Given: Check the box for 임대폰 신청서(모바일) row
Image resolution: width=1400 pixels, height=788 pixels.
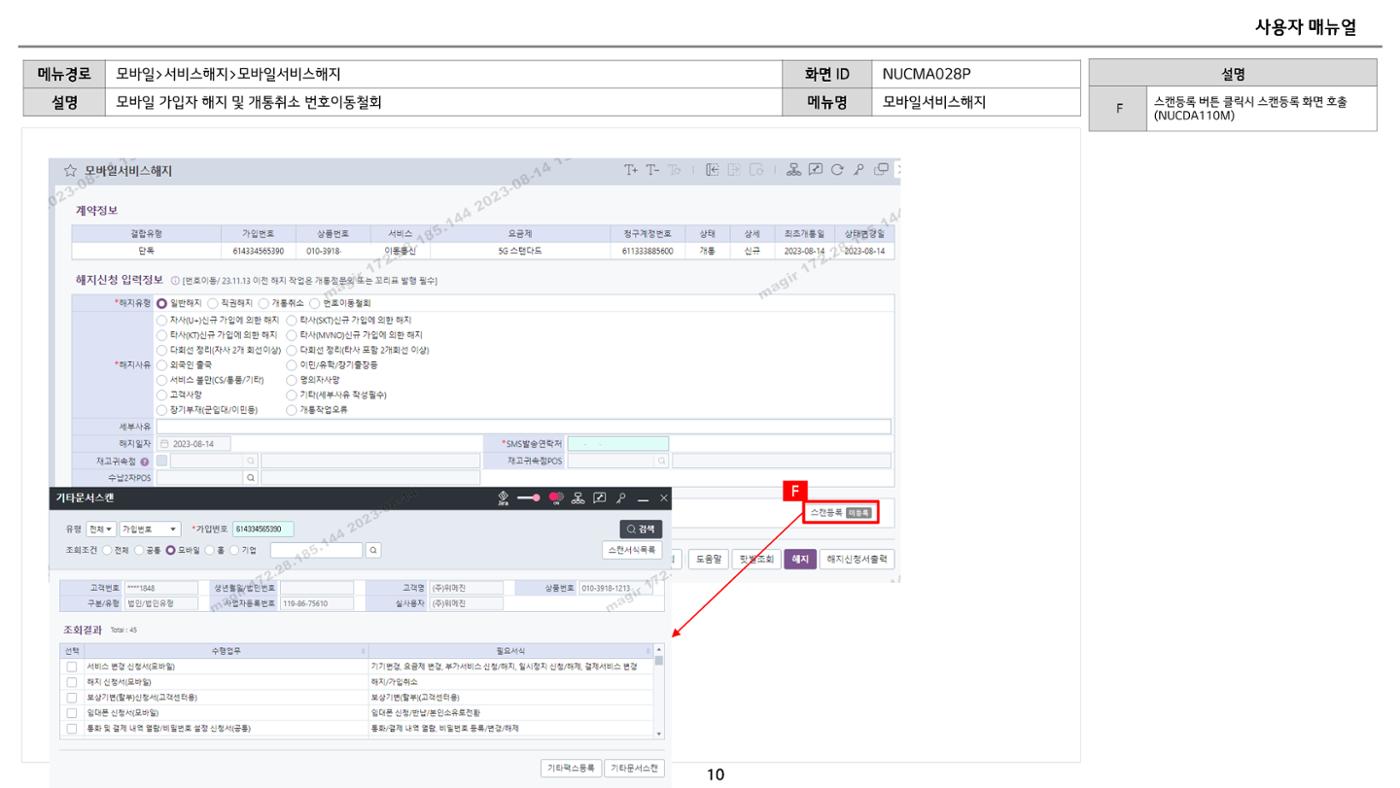Looking at the screenshot, I should (x=71, y=712).
